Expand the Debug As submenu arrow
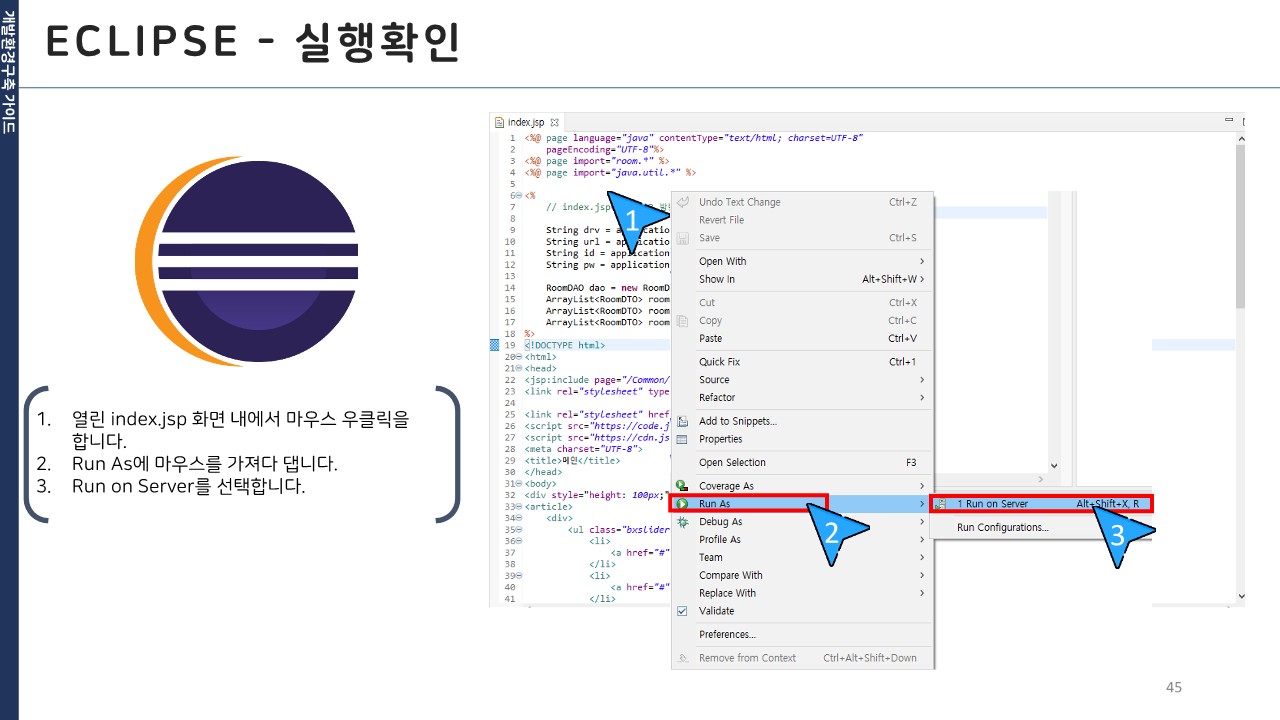The height and width of the screenshot is (720, 1280). point(922,522)
